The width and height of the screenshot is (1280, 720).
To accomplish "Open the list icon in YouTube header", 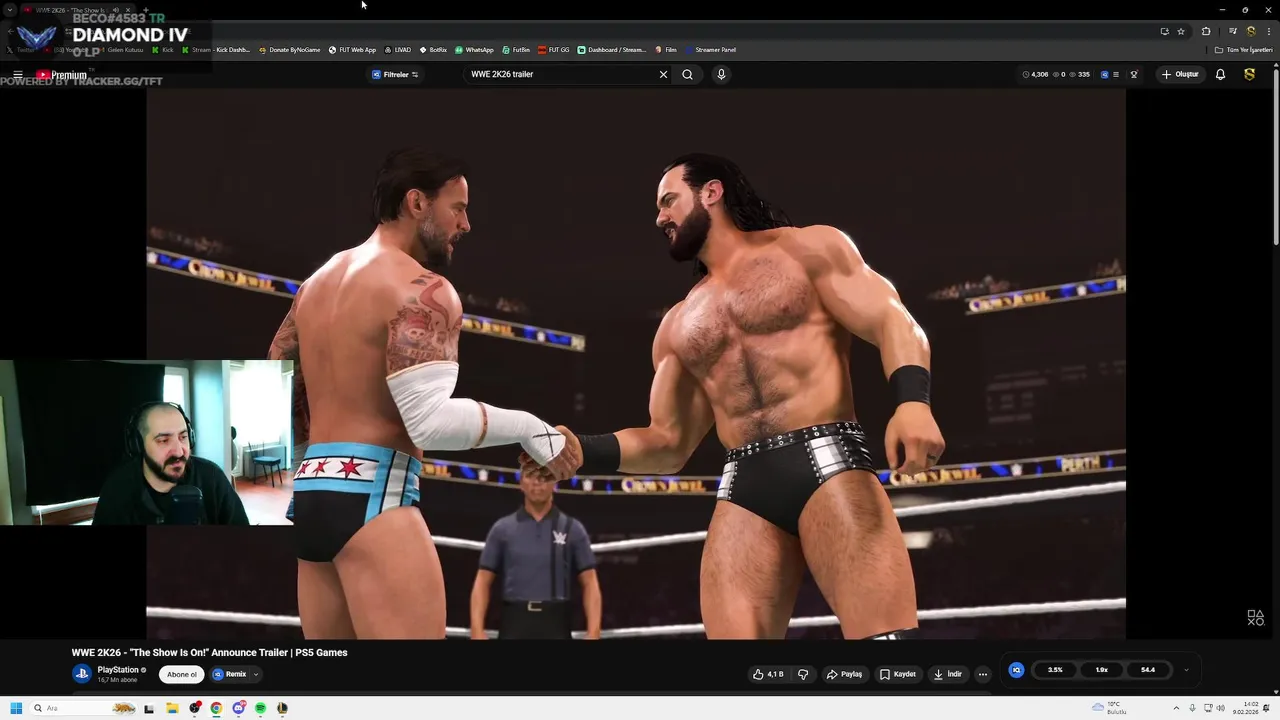I will coord(1116,74).
